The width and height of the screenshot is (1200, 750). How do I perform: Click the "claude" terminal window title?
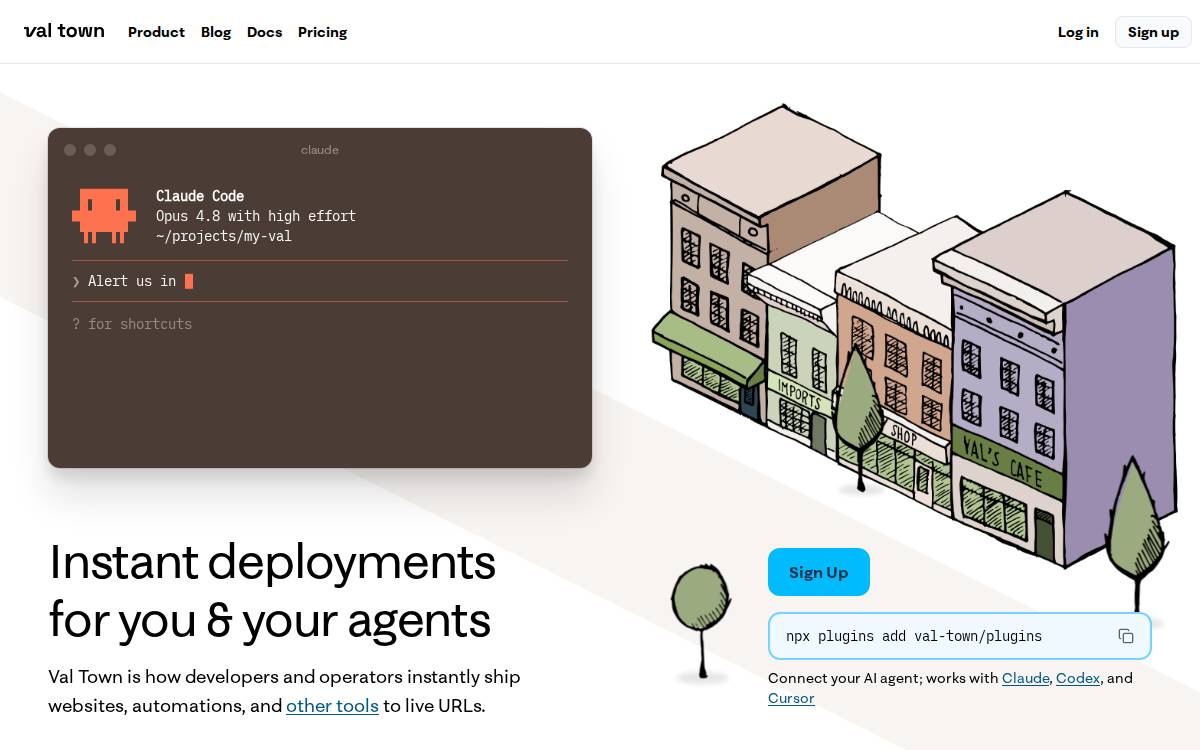point(320,150)
